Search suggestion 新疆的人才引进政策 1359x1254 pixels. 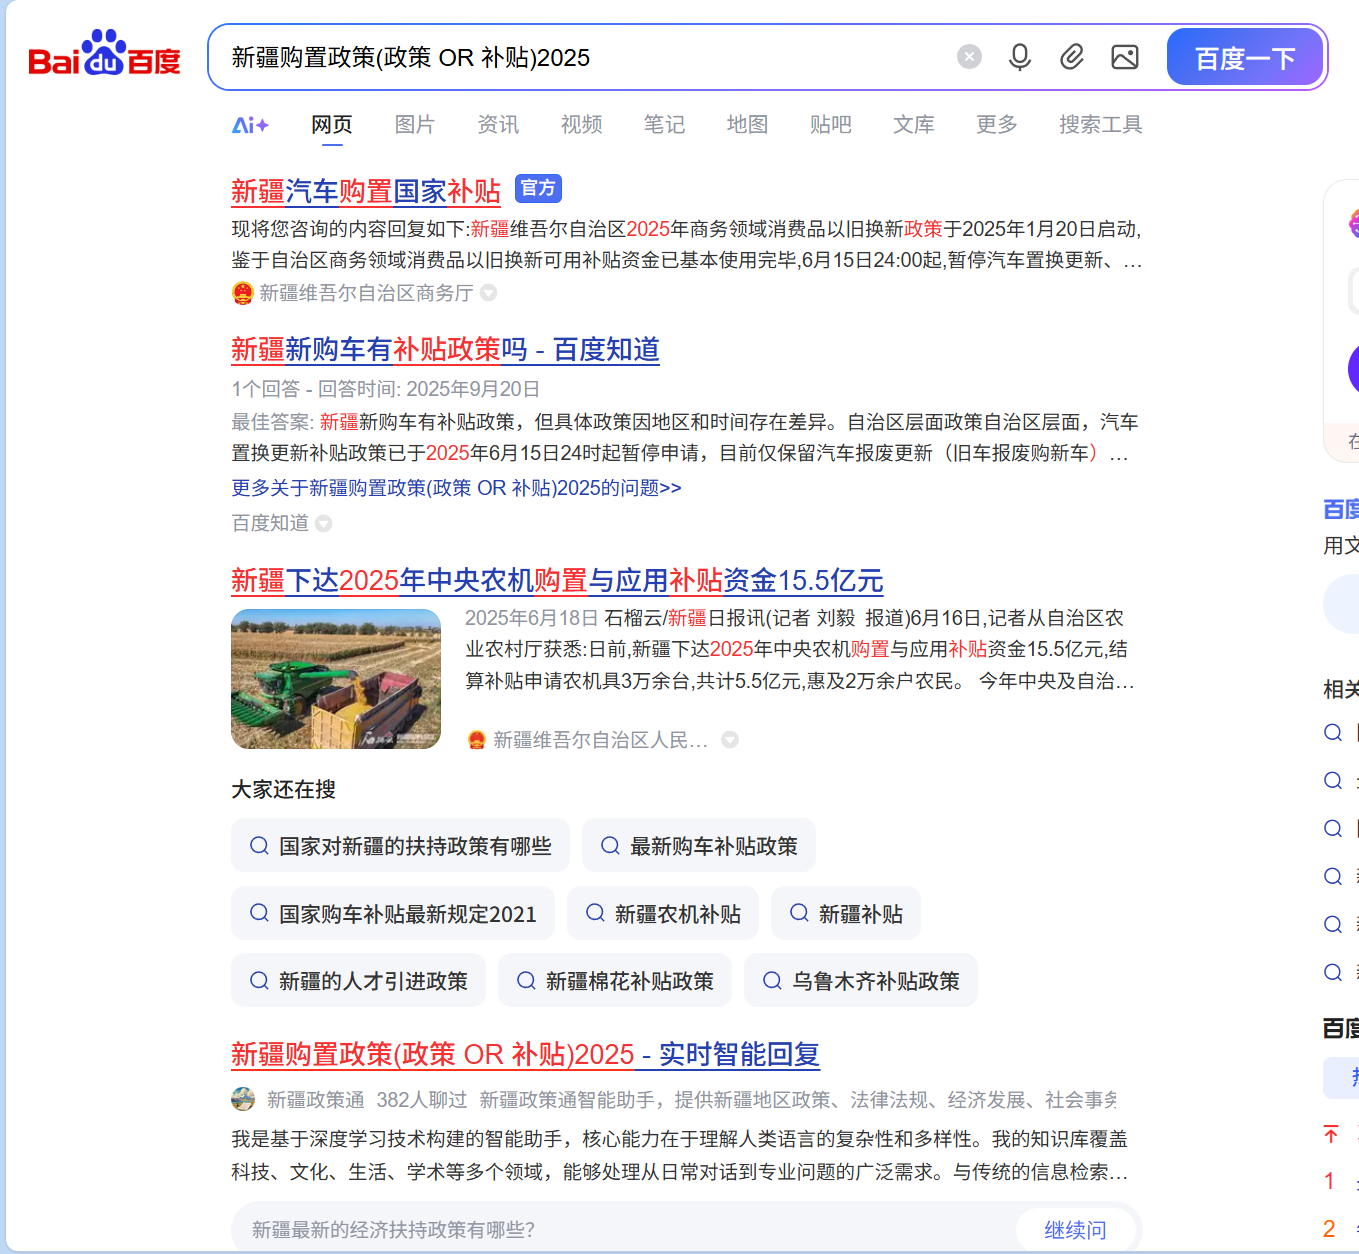click(x=358, y=981)
